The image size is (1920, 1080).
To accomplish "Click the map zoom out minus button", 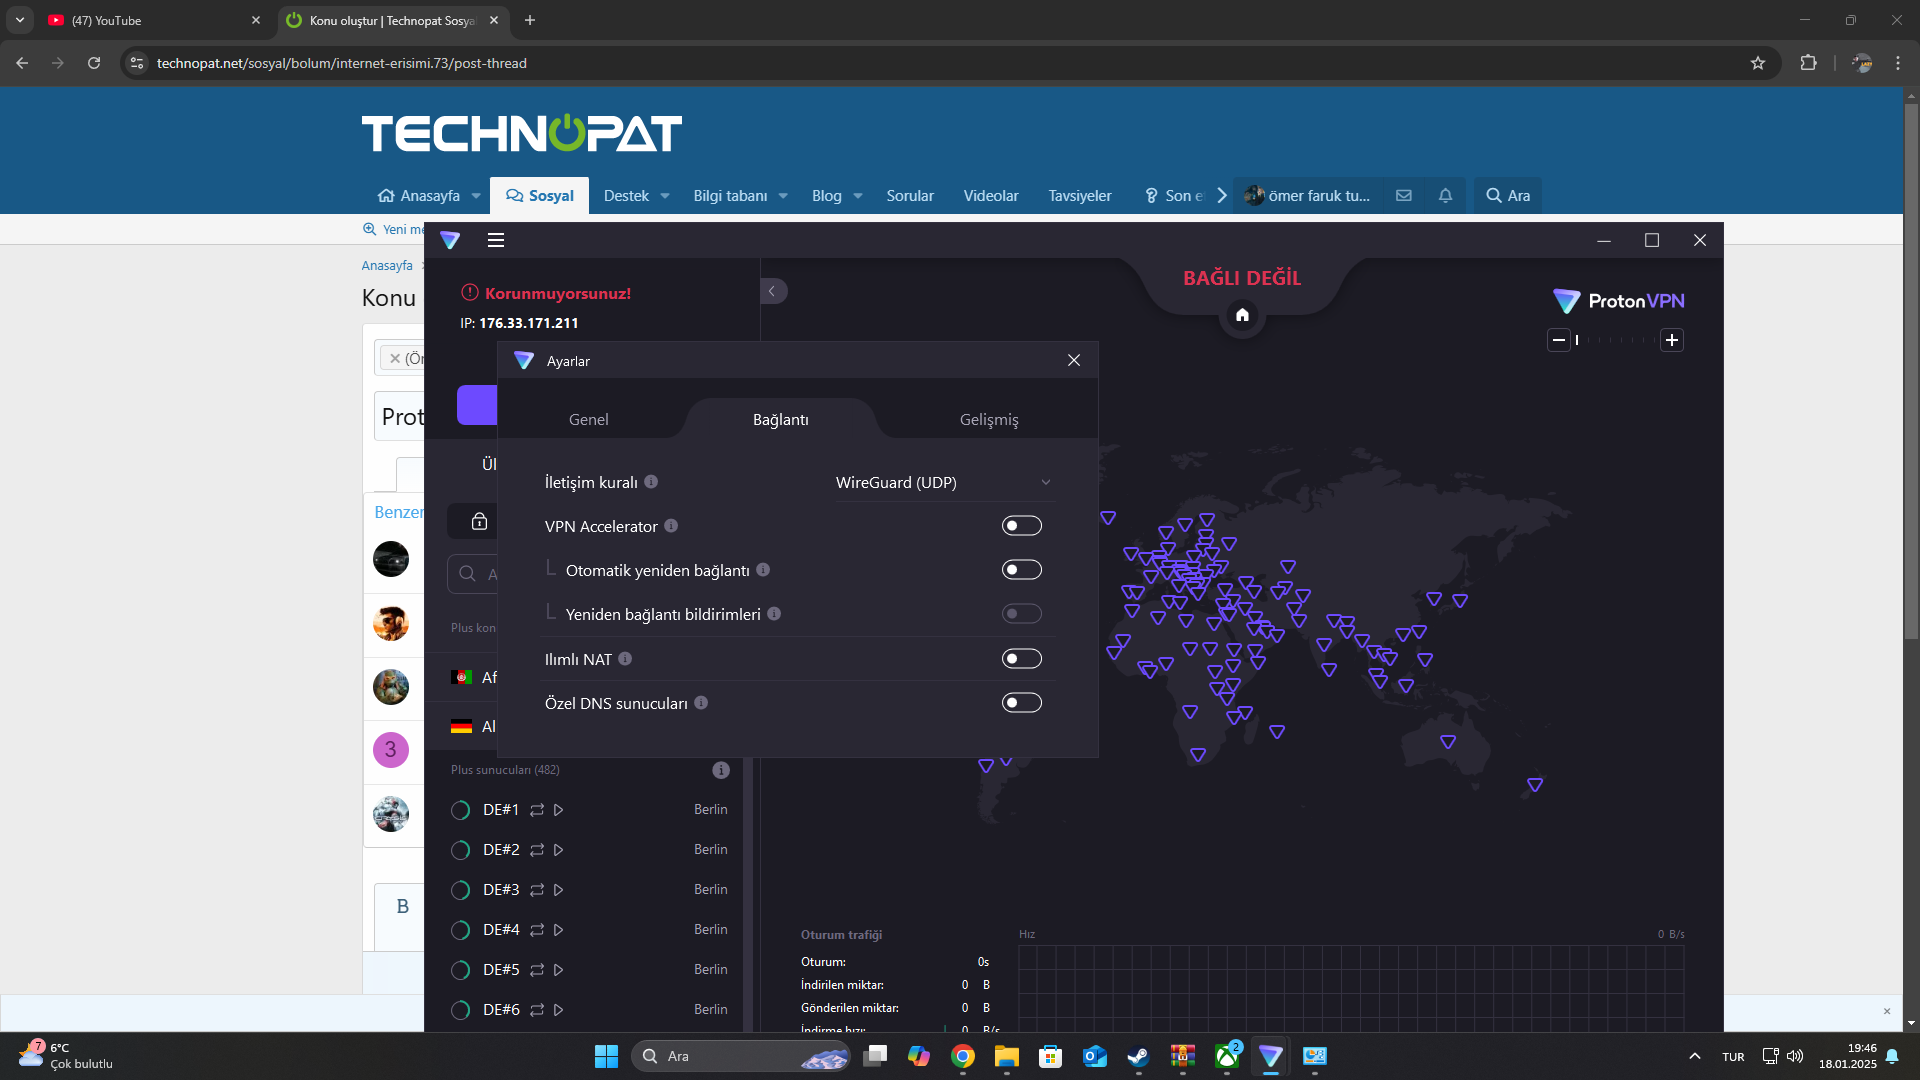I will pyautogui.click(x=1558, y=341).
